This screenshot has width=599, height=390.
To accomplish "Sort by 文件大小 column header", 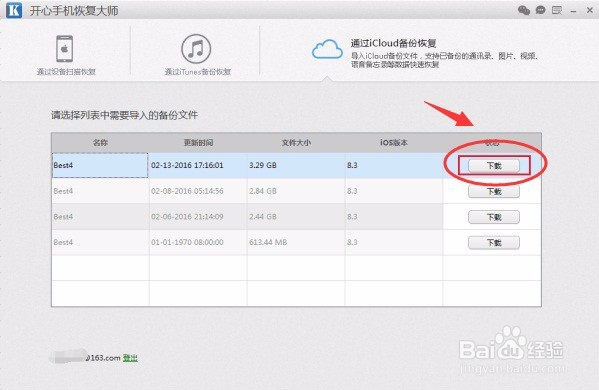I will point(296,143).
